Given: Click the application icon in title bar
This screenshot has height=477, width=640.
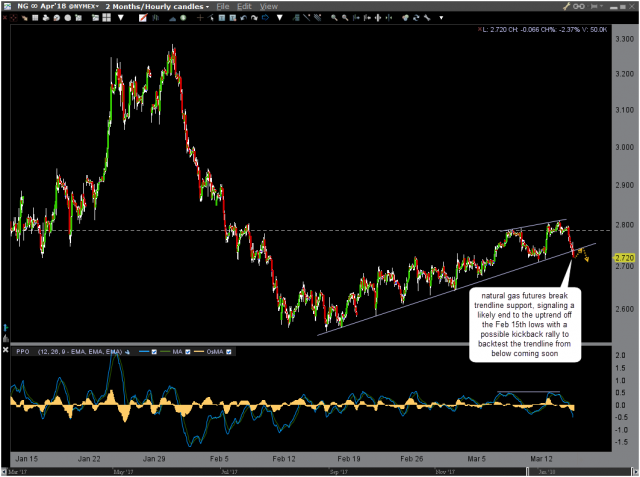Looking at the screenshot, I should [7, 7].
